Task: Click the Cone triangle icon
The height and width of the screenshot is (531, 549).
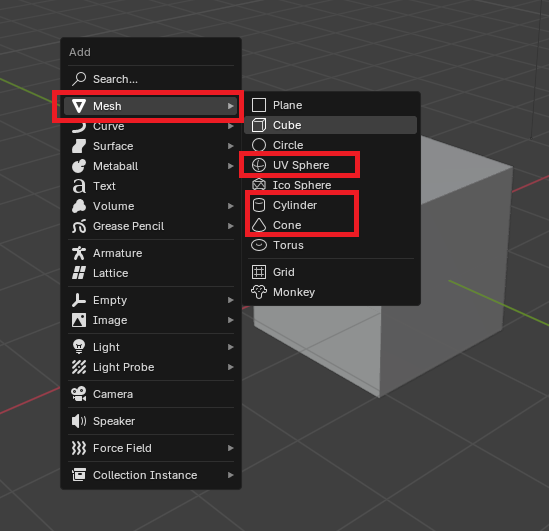Action: 259,225
